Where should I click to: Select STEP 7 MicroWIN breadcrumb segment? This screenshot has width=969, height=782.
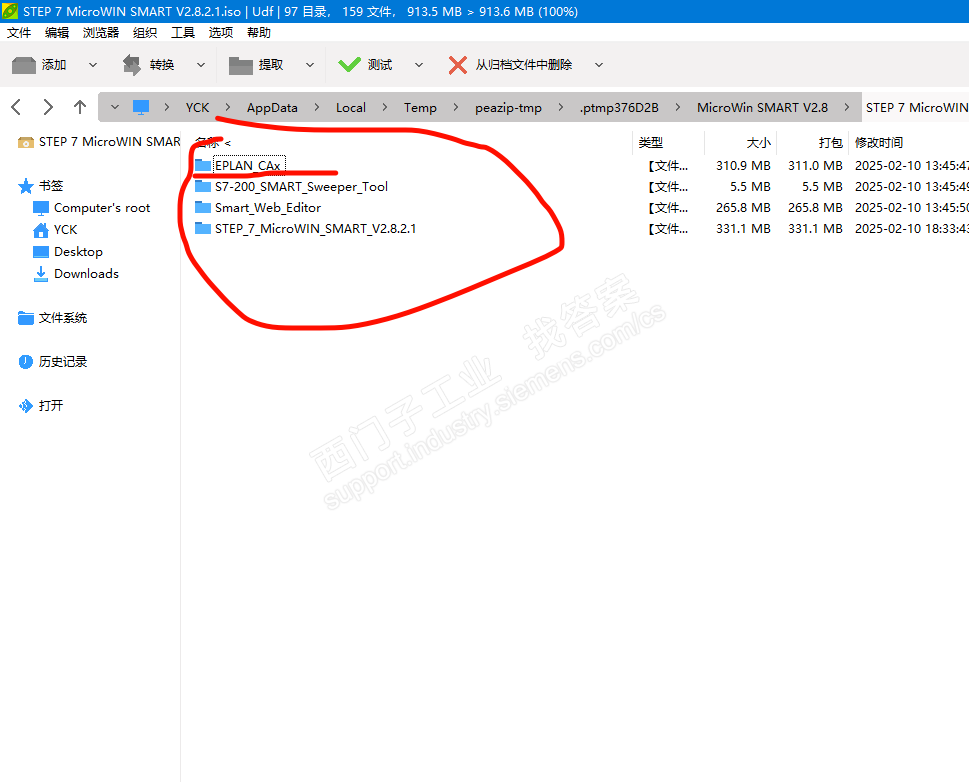(916, 108)
